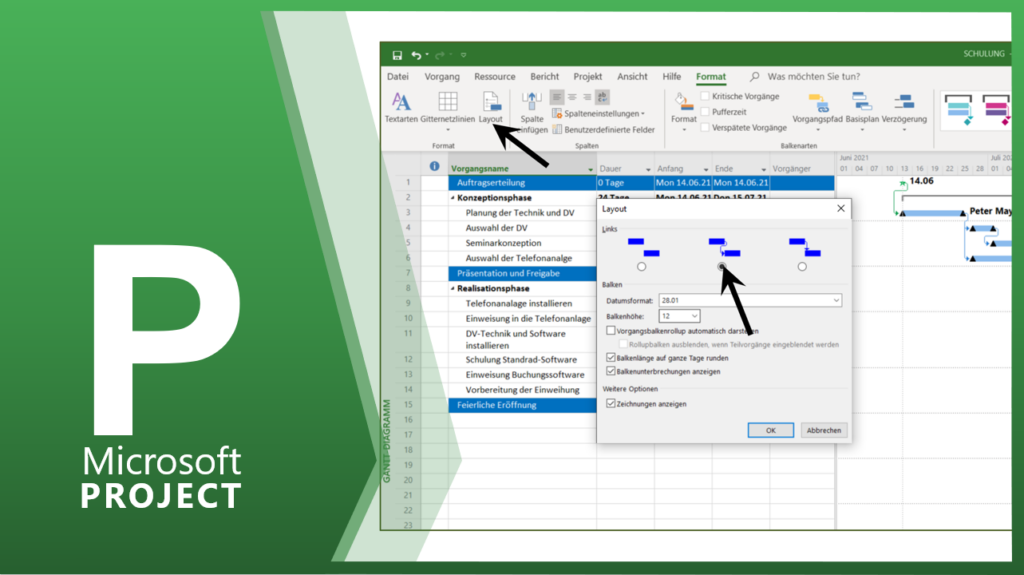Click the Spalte einfügen icon
Screen dimensions: 1024x575
pyautogui.click(x=532, y=102)
